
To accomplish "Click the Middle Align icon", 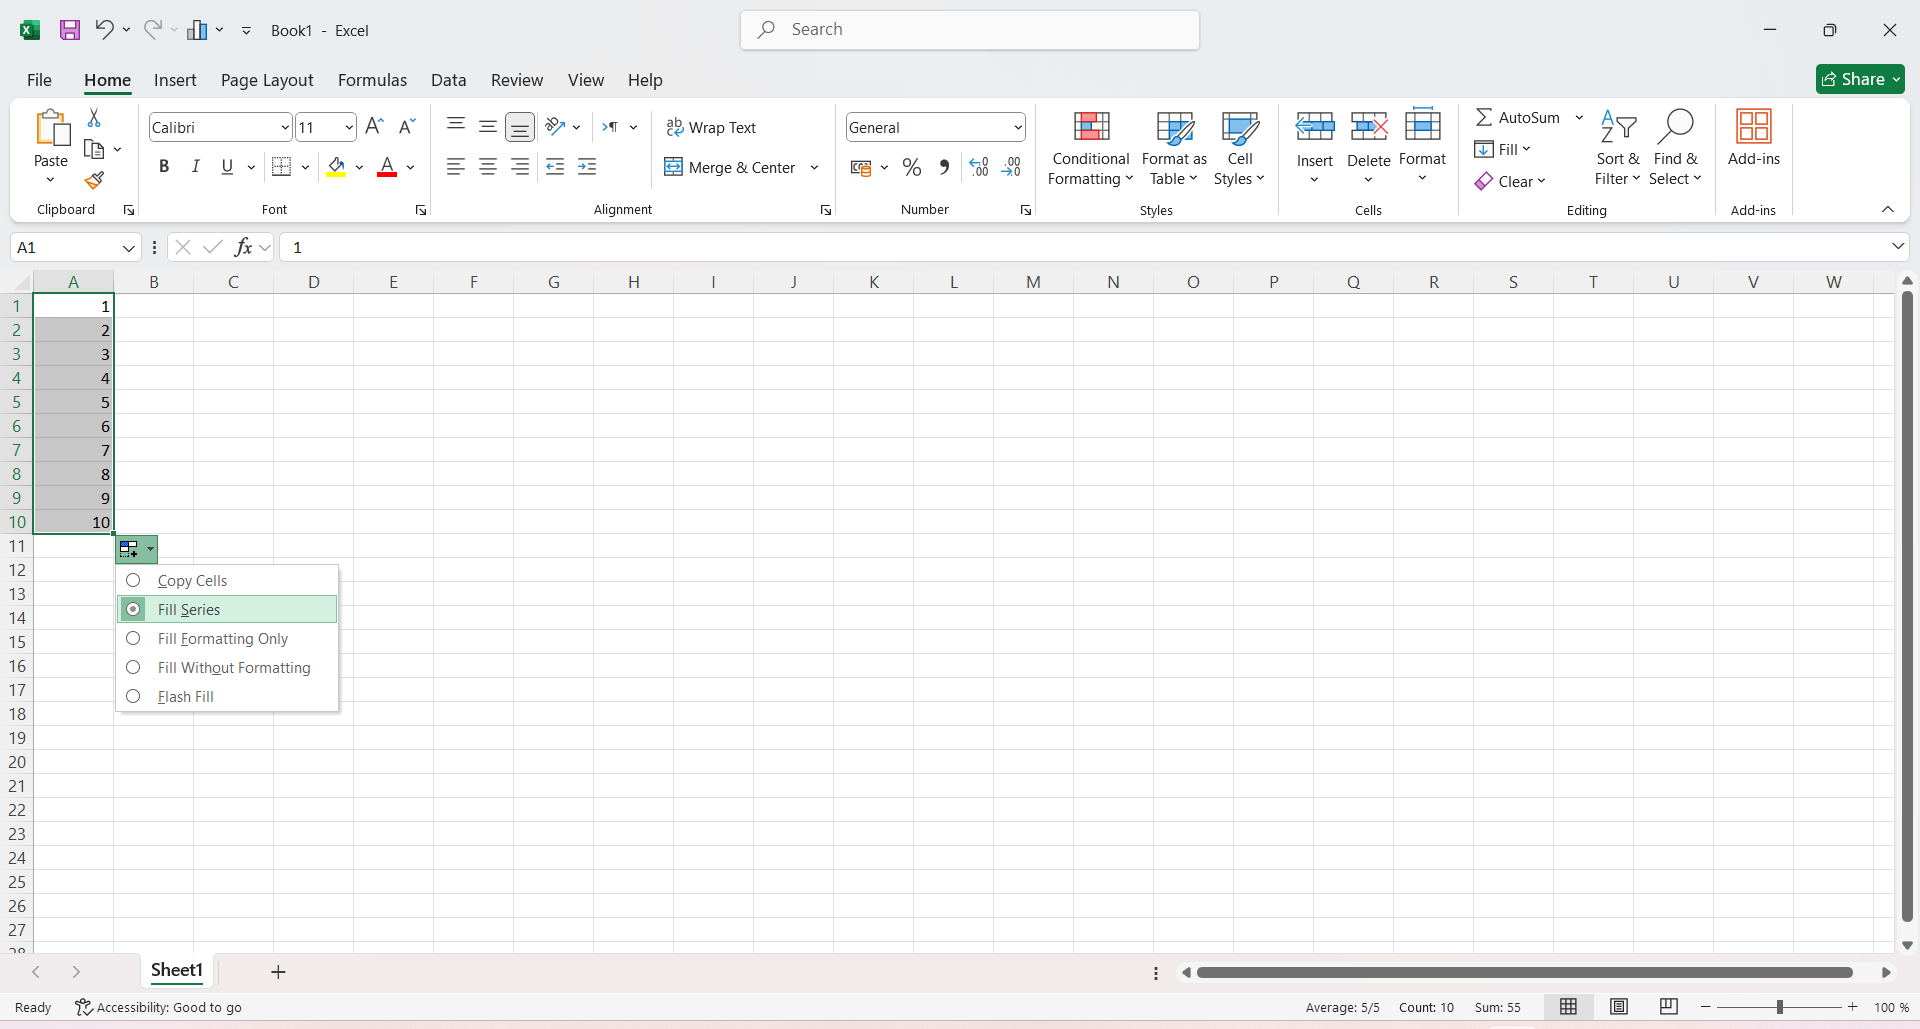I will pyautogui.click(x=488, y=126).
